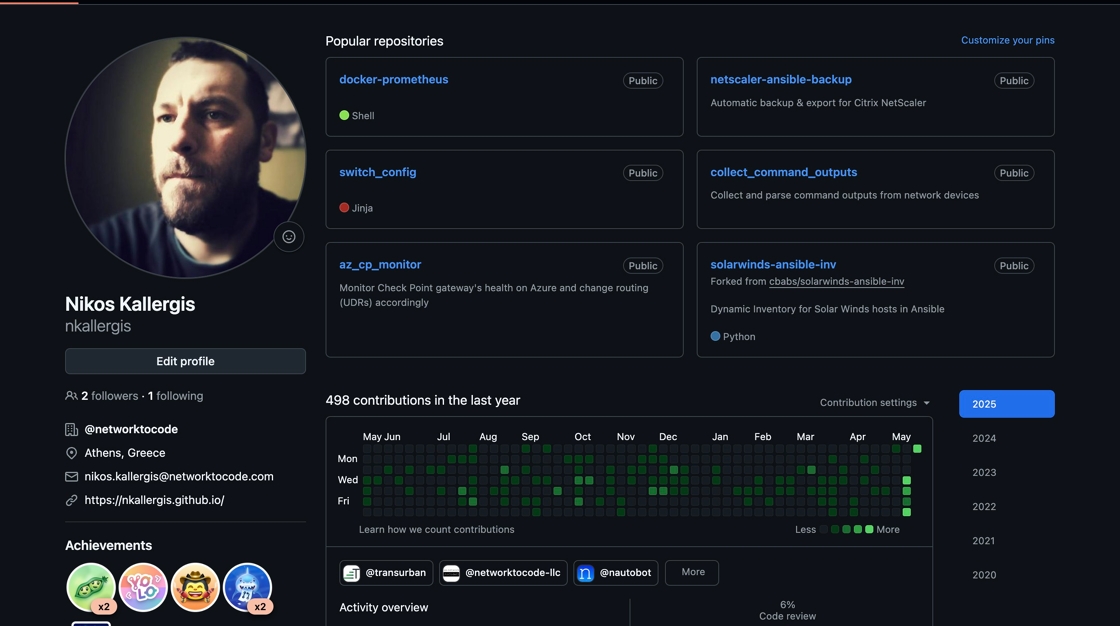
Task: Open the docker-prometheus repository
Action: tap(394, 79)
